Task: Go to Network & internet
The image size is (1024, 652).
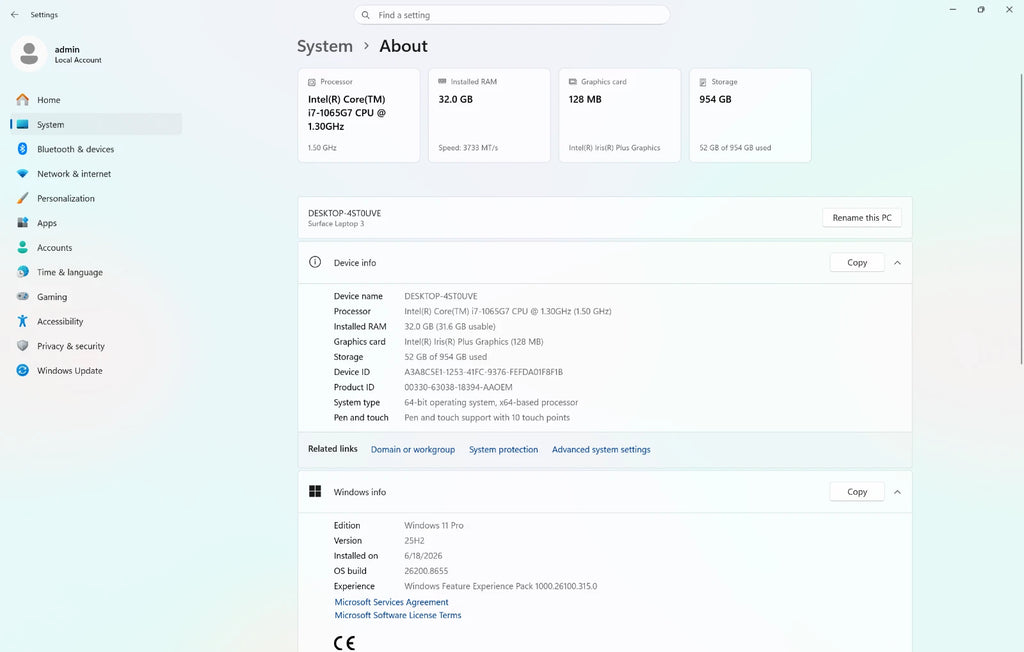Action: [96, 174]
